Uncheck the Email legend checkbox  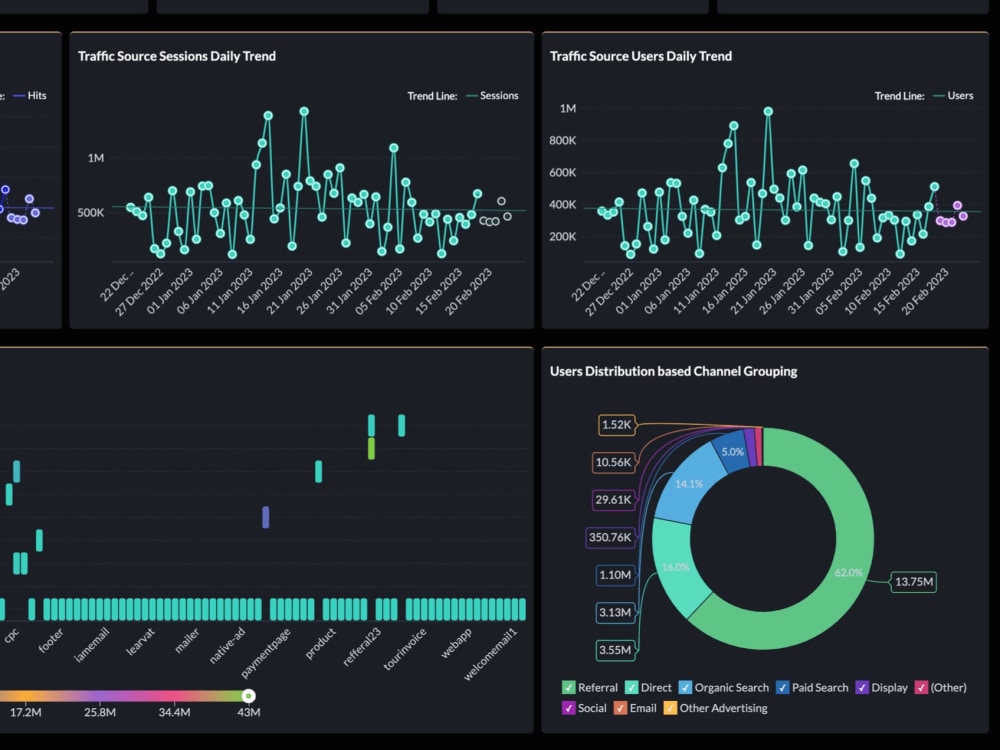tap(620, 708)
